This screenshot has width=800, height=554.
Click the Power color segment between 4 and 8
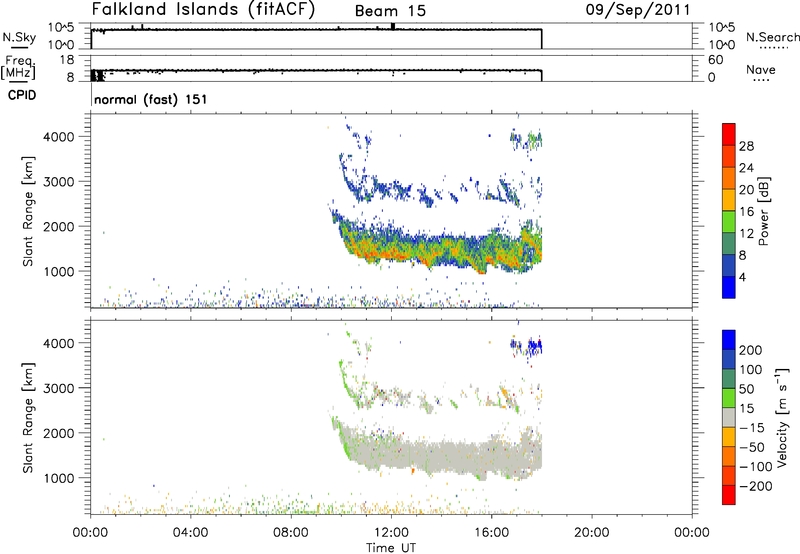click(x=729, y=266)
